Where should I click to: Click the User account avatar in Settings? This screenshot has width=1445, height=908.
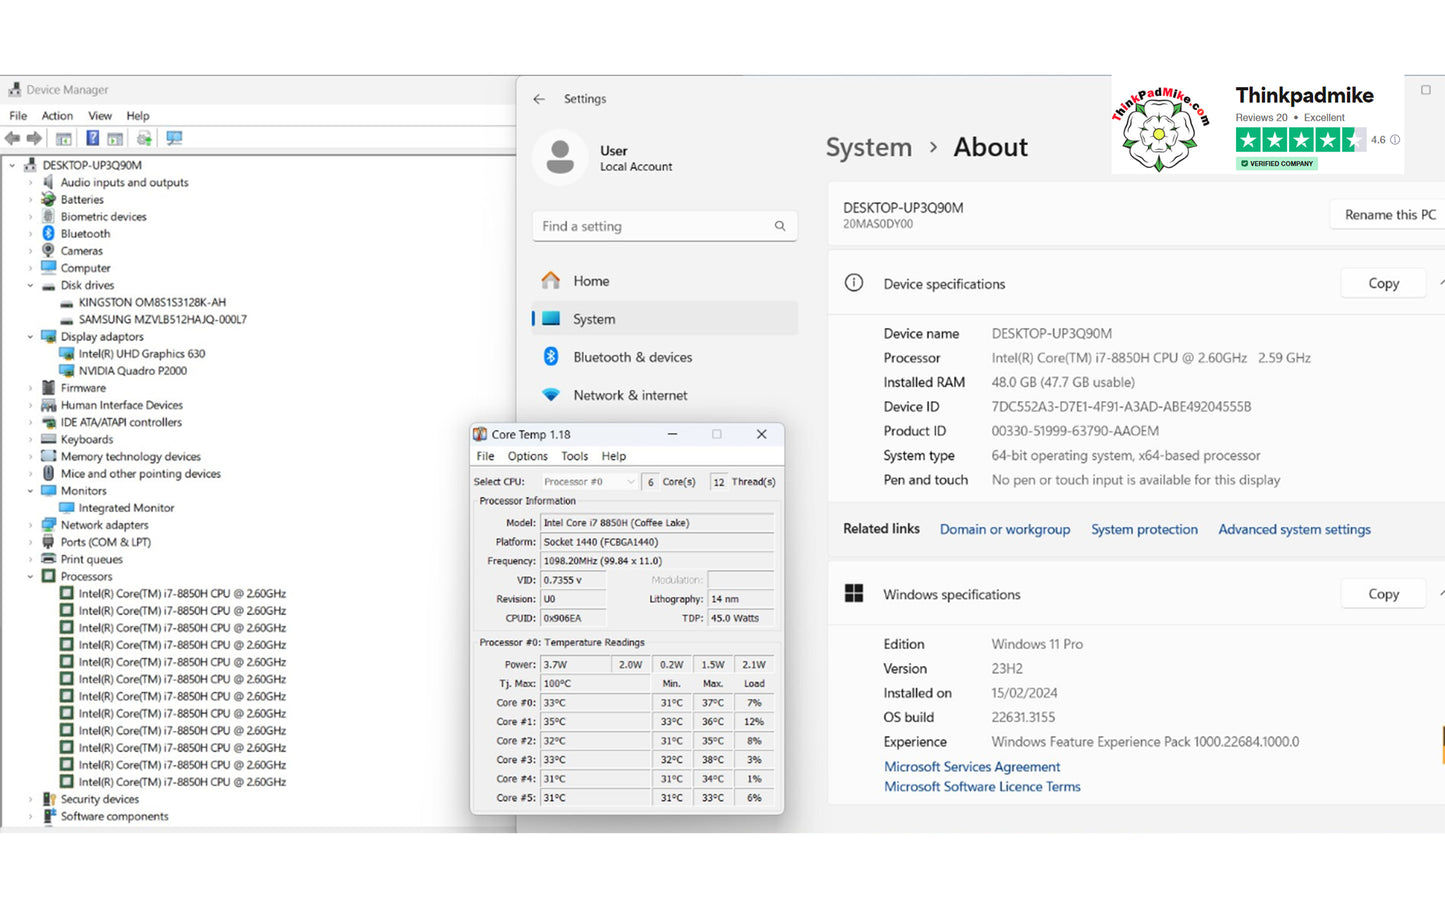[560, 158]
